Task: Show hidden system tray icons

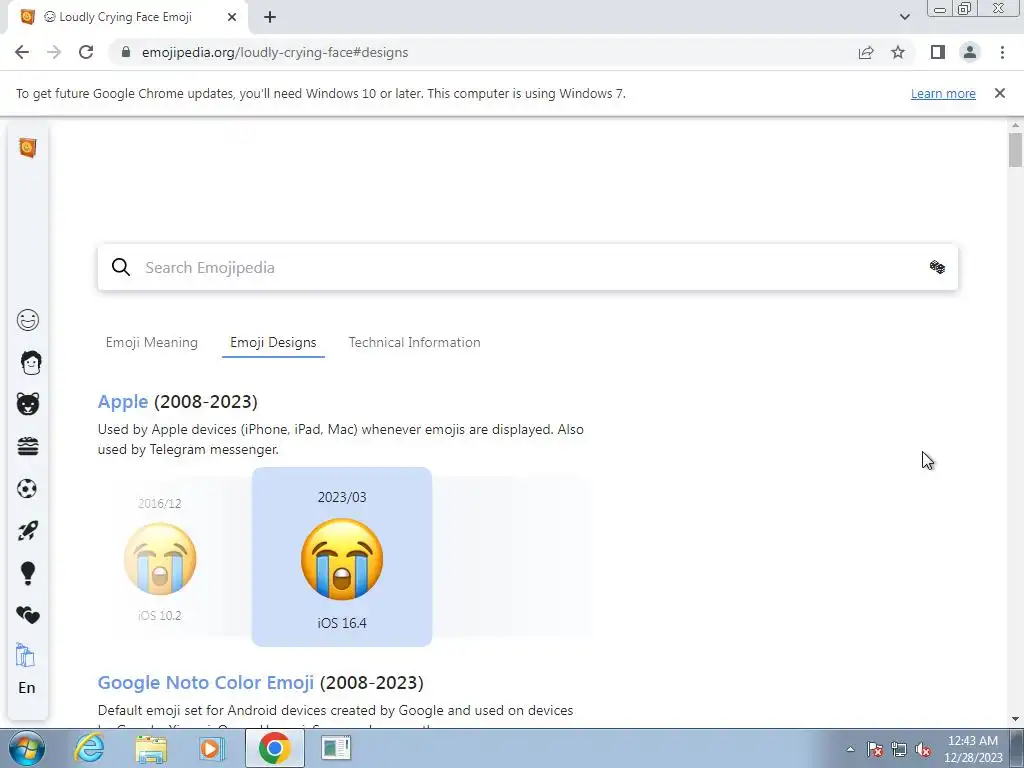Action: click(850, 749)
